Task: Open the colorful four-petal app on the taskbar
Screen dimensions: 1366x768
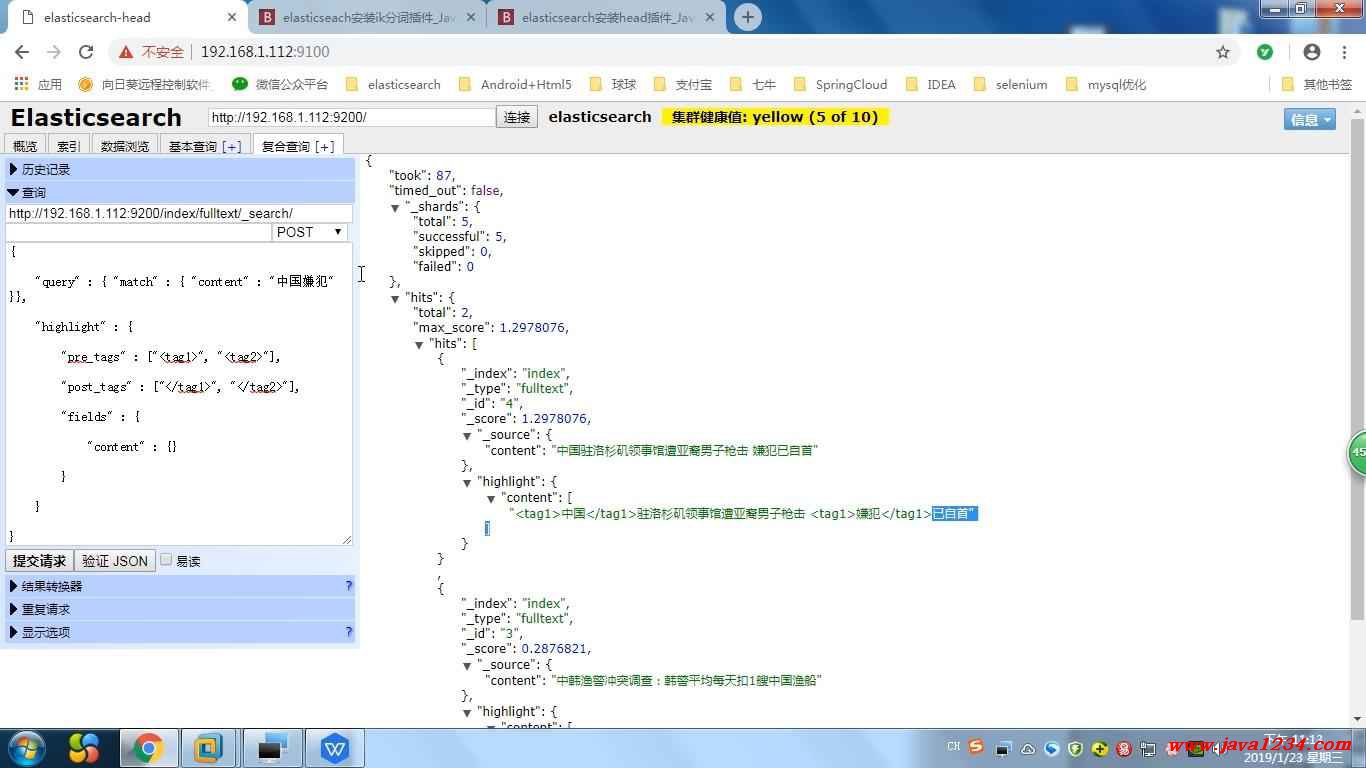Action: pos(84,748)
